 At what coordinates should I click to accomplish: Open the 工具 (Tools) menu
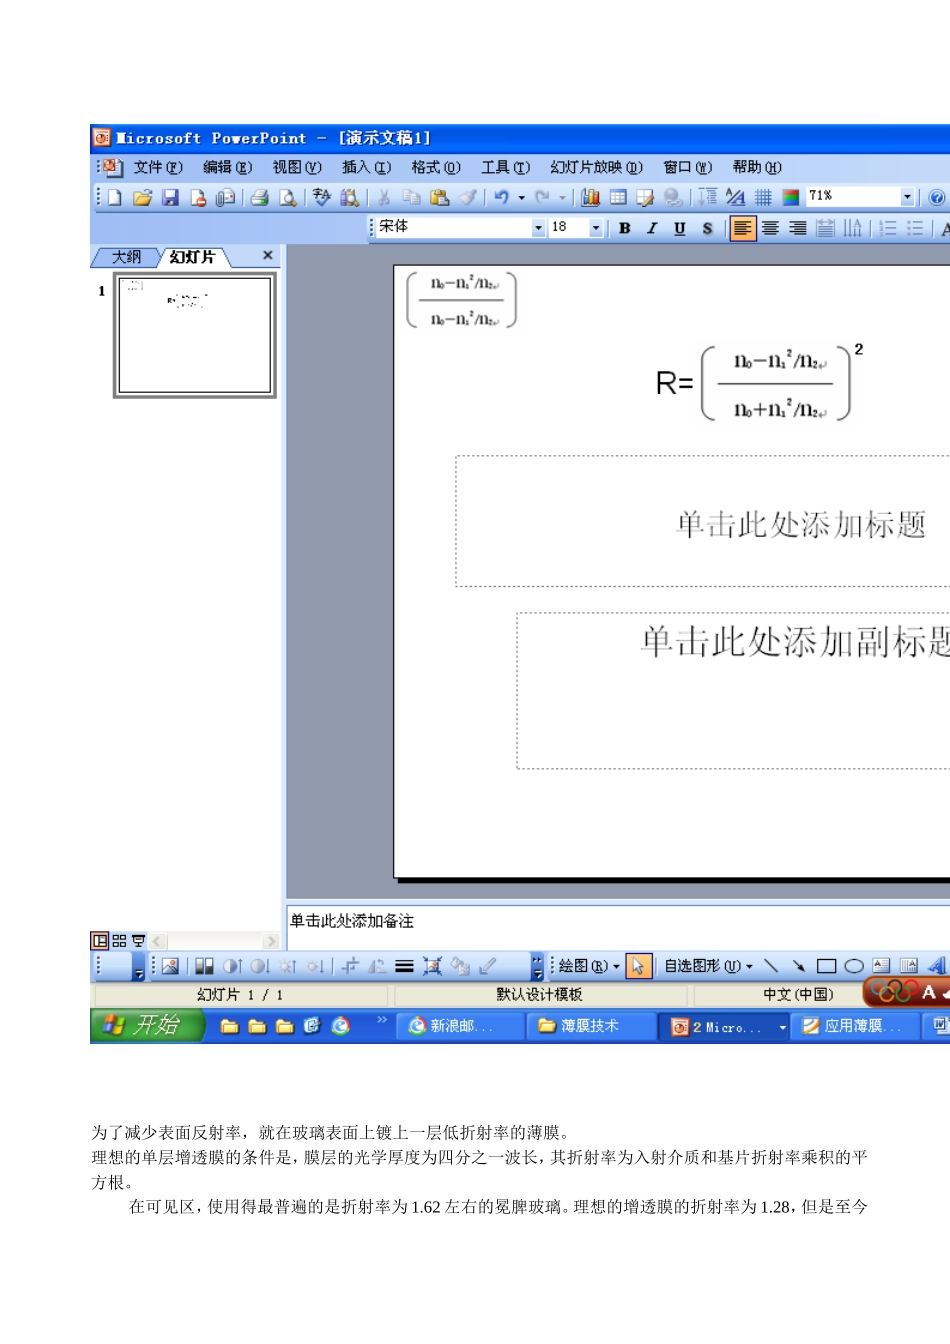505,167
